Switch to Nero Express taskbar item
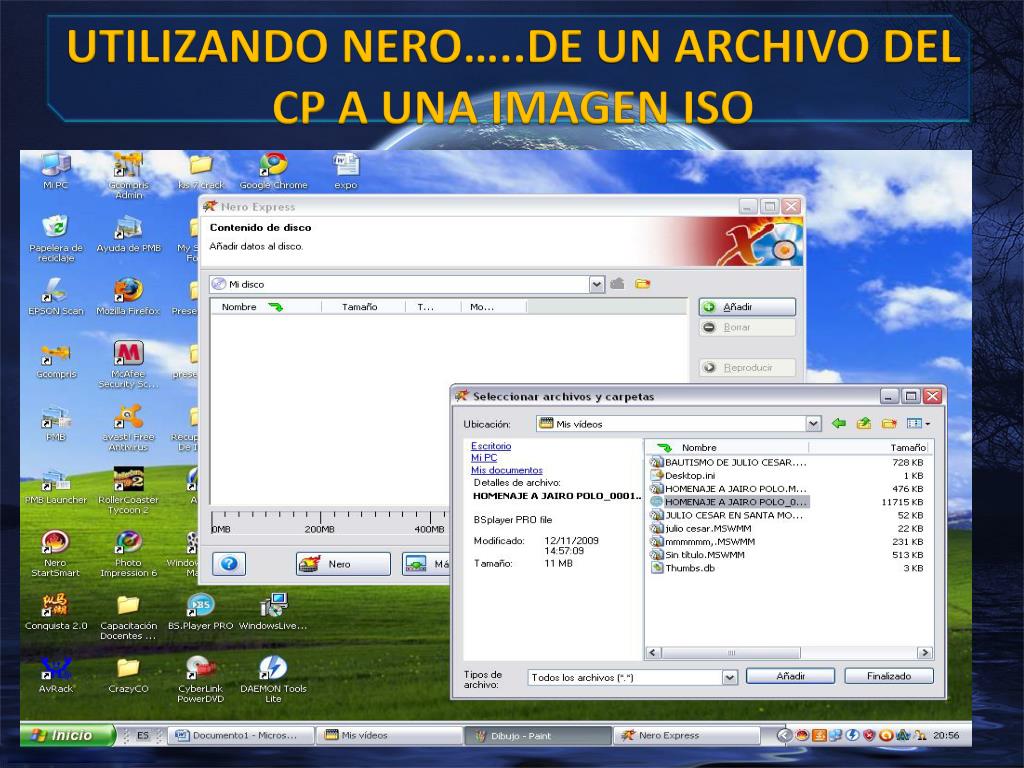This screenshot has height=768, width=1024. click(x=687, y=735)
